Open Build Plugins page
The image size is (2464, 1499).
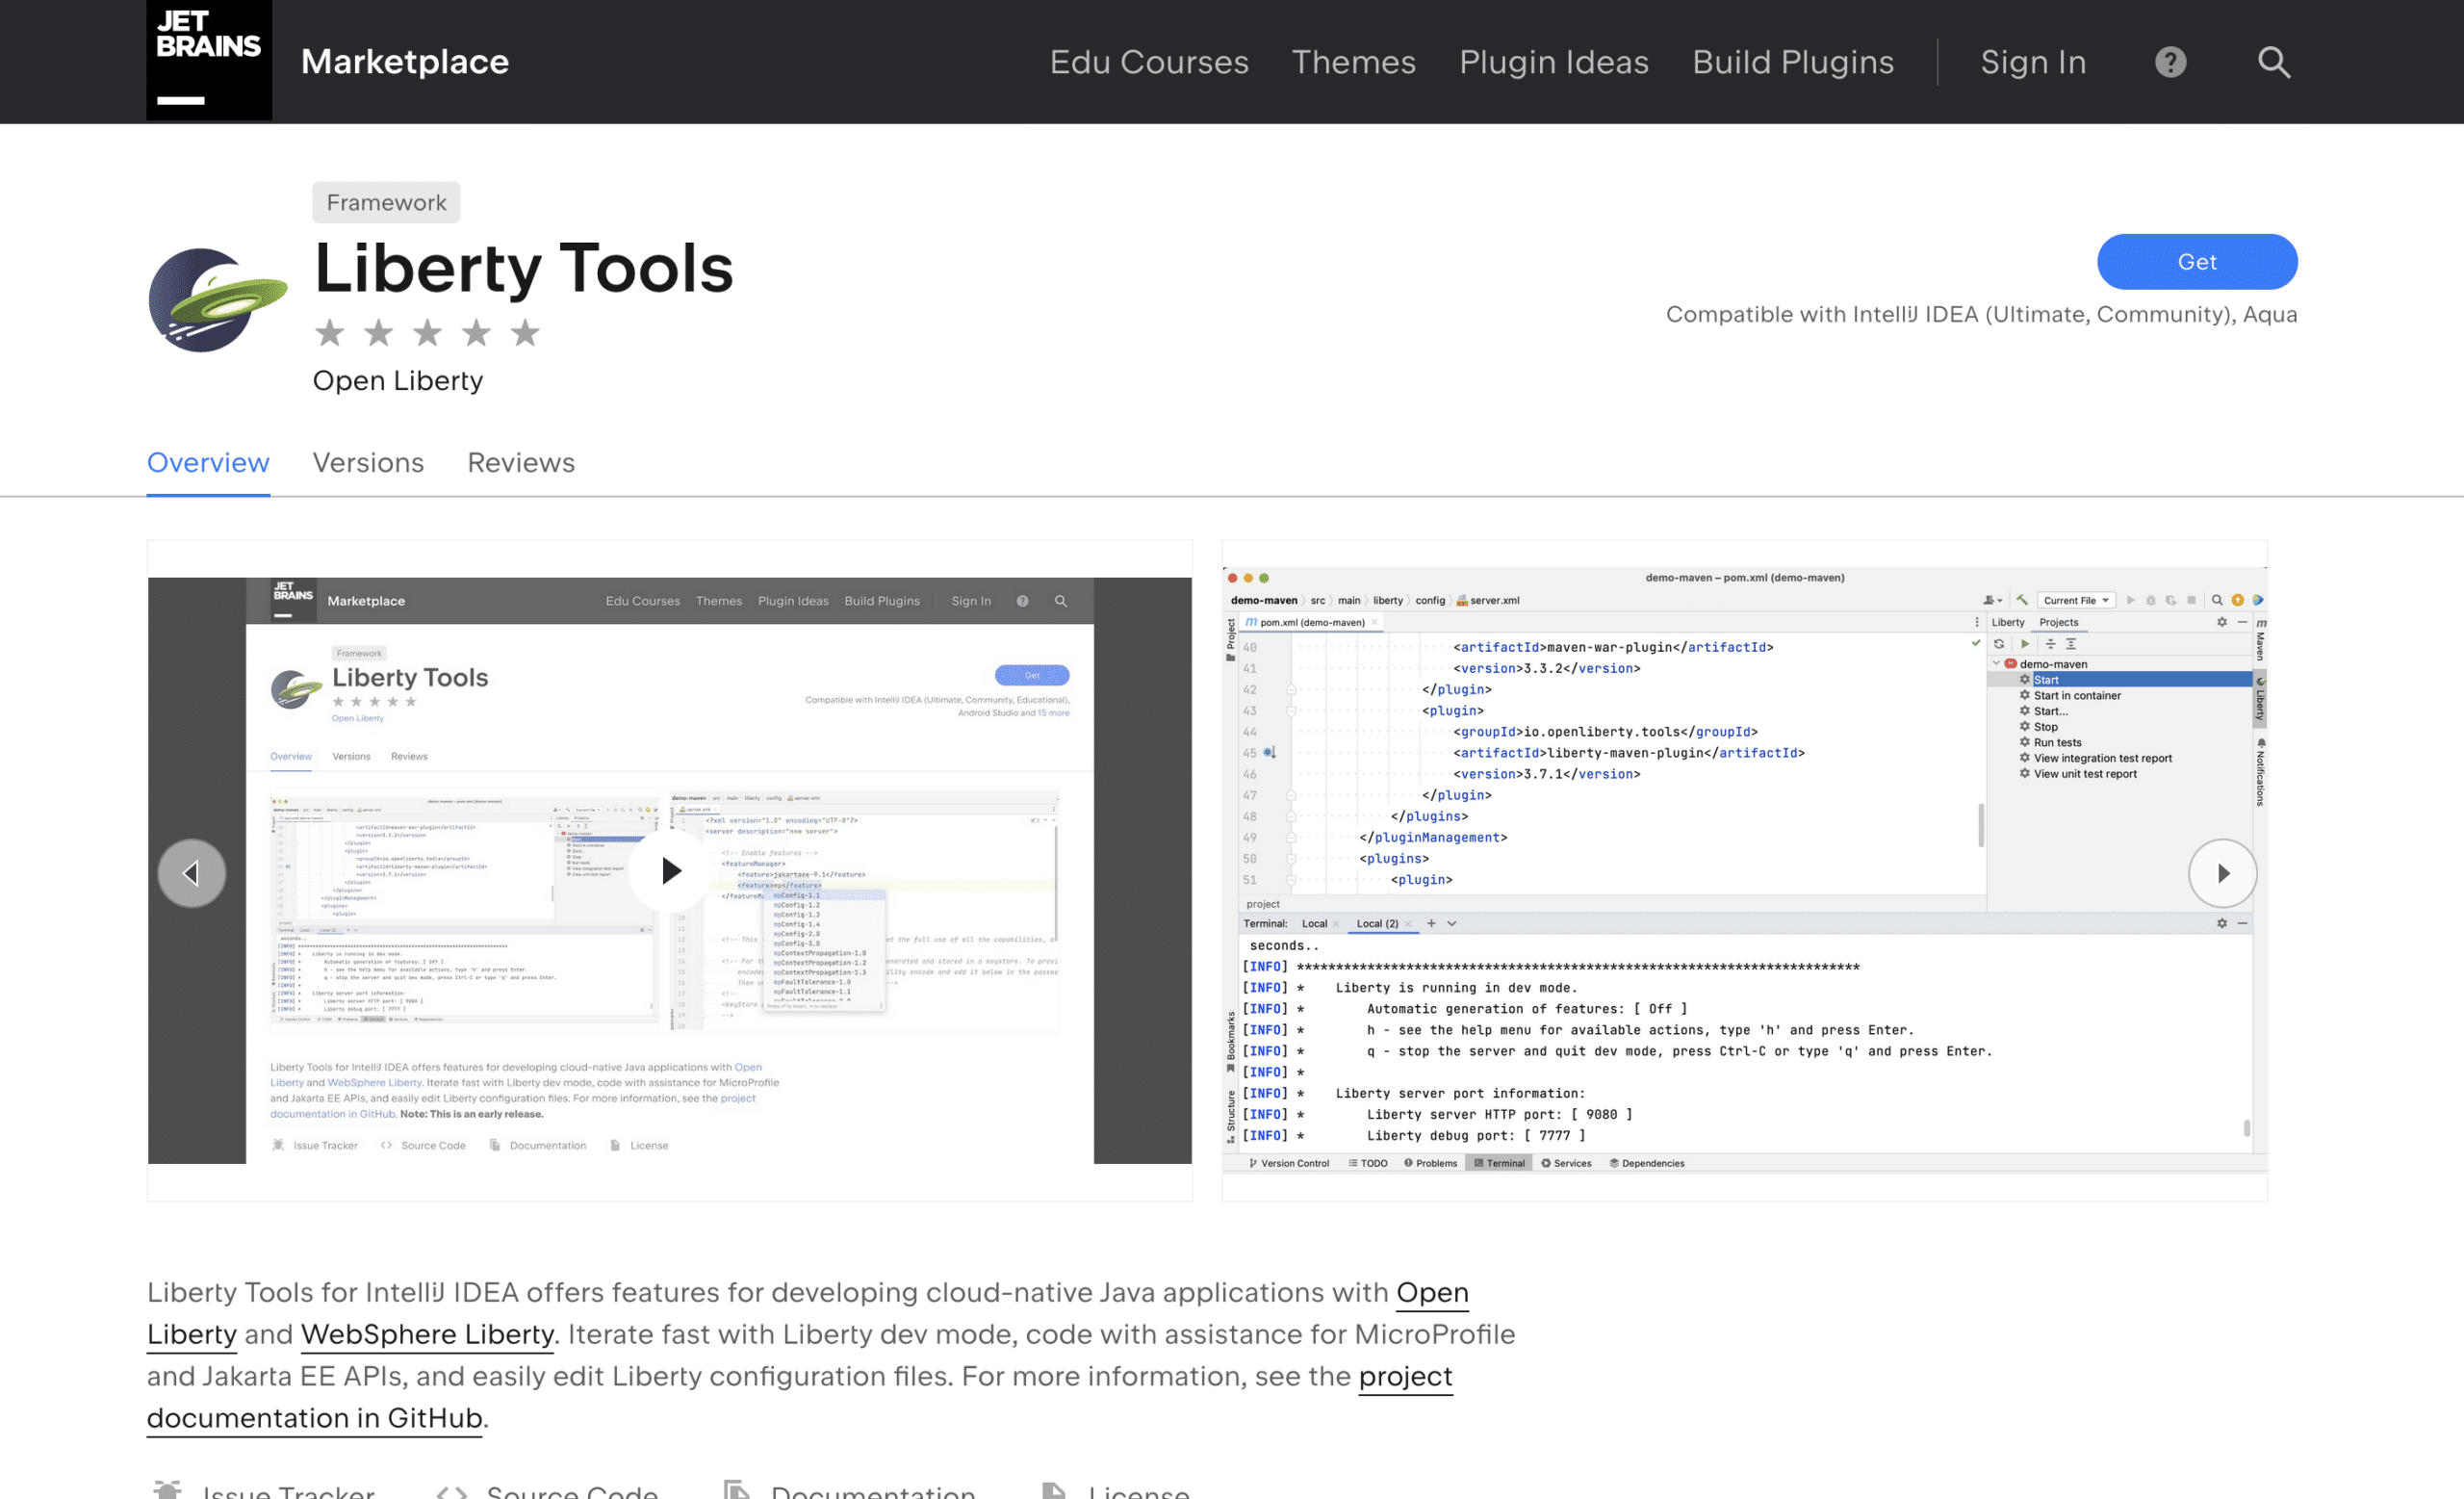1793,62
